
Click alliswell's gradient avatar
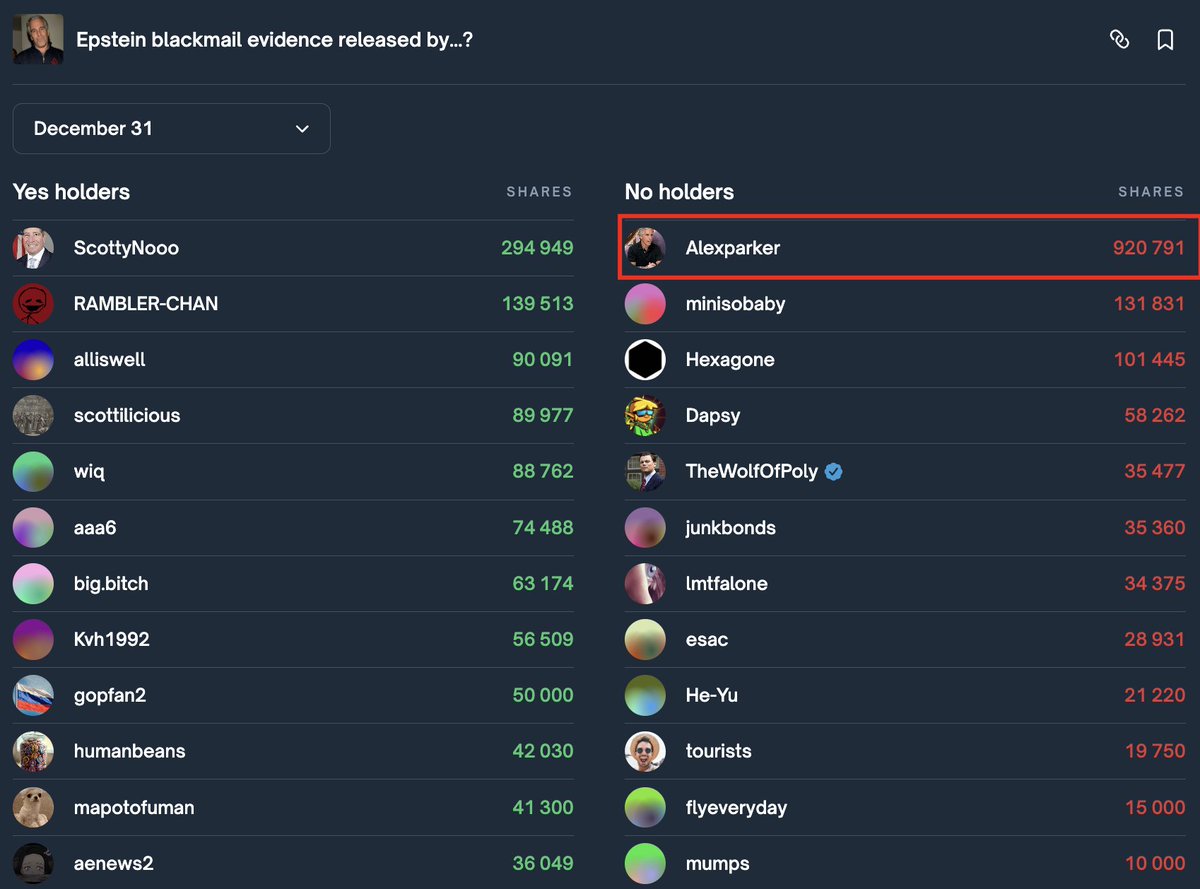coord(33,360)
